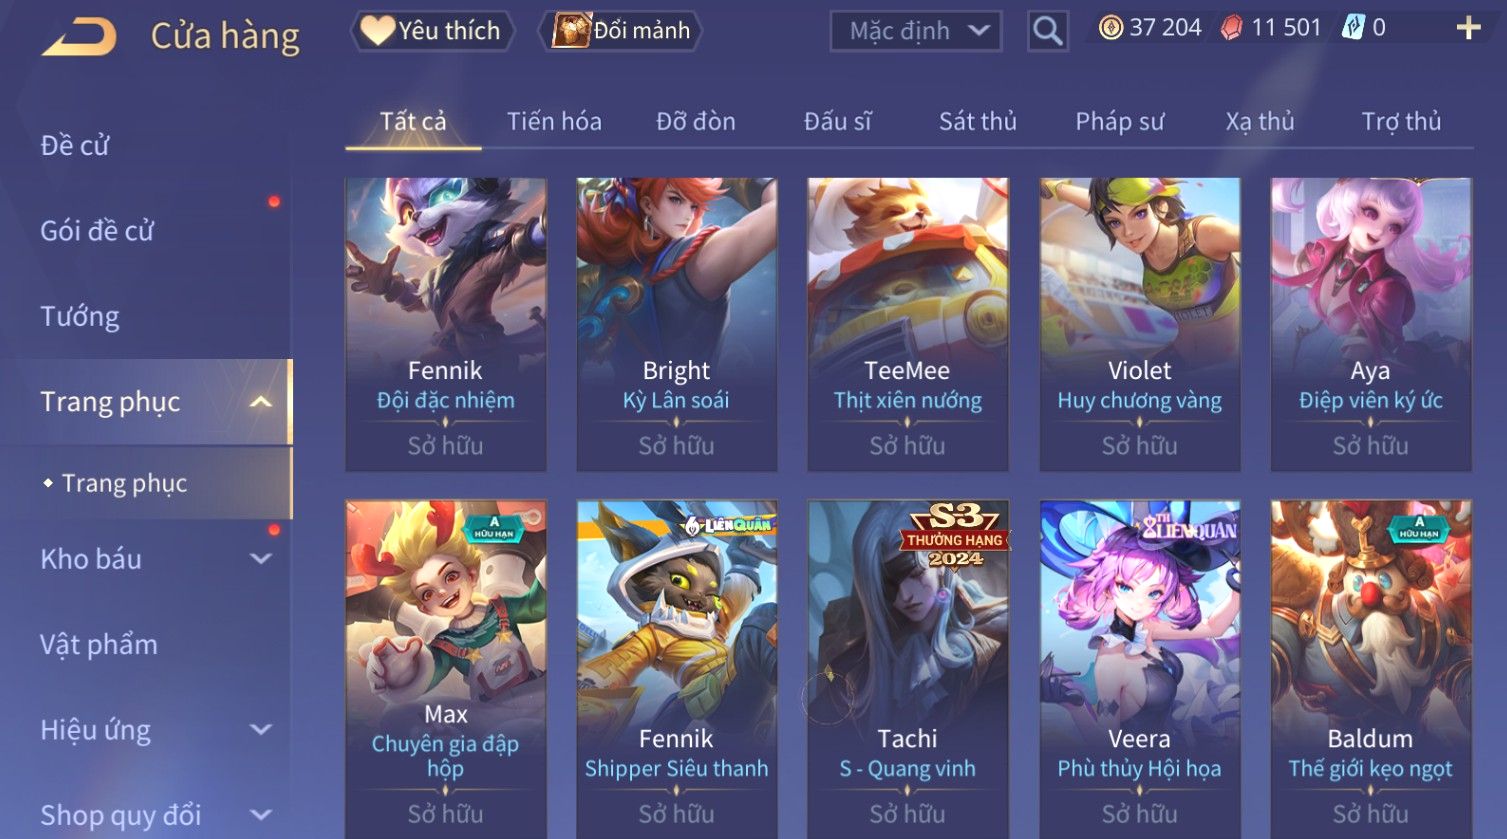The height and width of the screenshot is (839, 1507).
Task: Tap the back arrow icon
Action: click(78, 37)
